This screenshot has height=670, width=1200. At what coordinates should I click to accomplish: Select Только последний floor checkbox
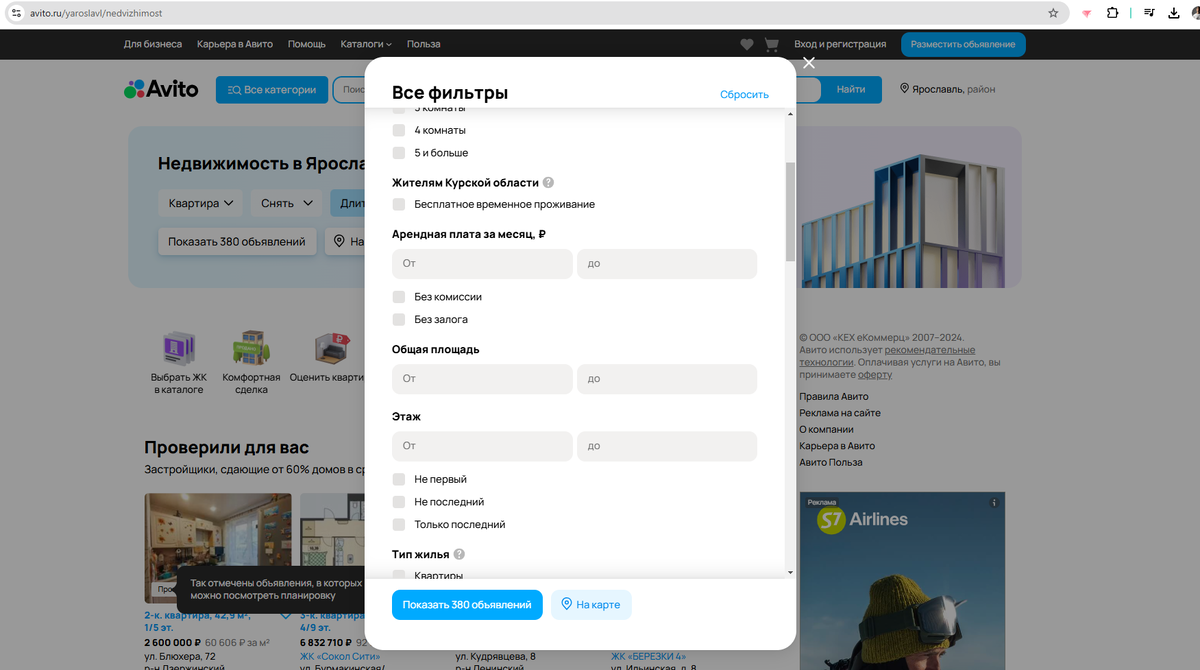[x=399, y=524]
